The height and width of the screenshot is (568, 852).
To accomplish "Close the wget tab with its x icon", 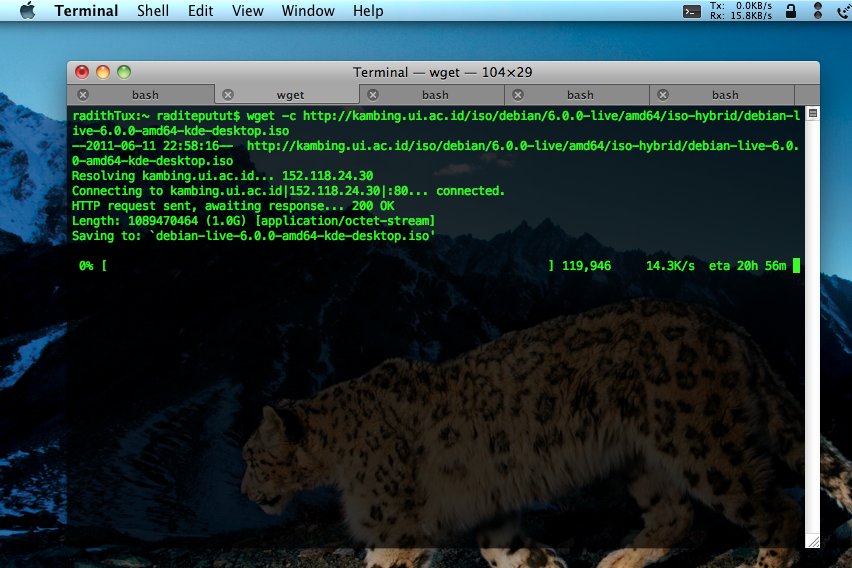I will pyautogui.click(x=228, y=95).
